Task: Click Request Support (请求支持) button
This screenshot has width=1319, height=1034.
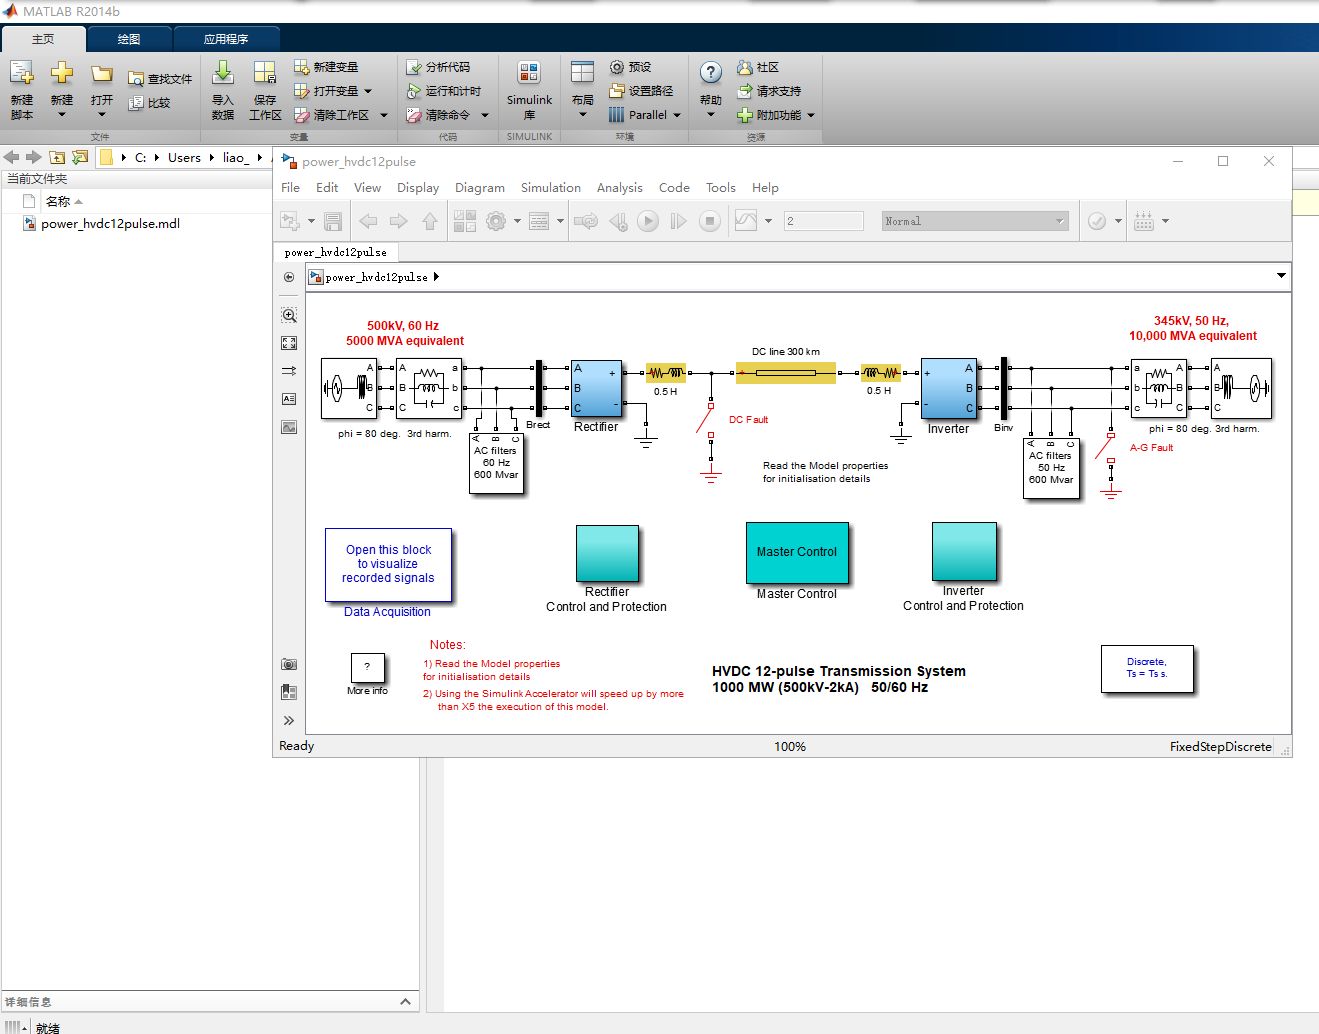Action: [769, 91]
